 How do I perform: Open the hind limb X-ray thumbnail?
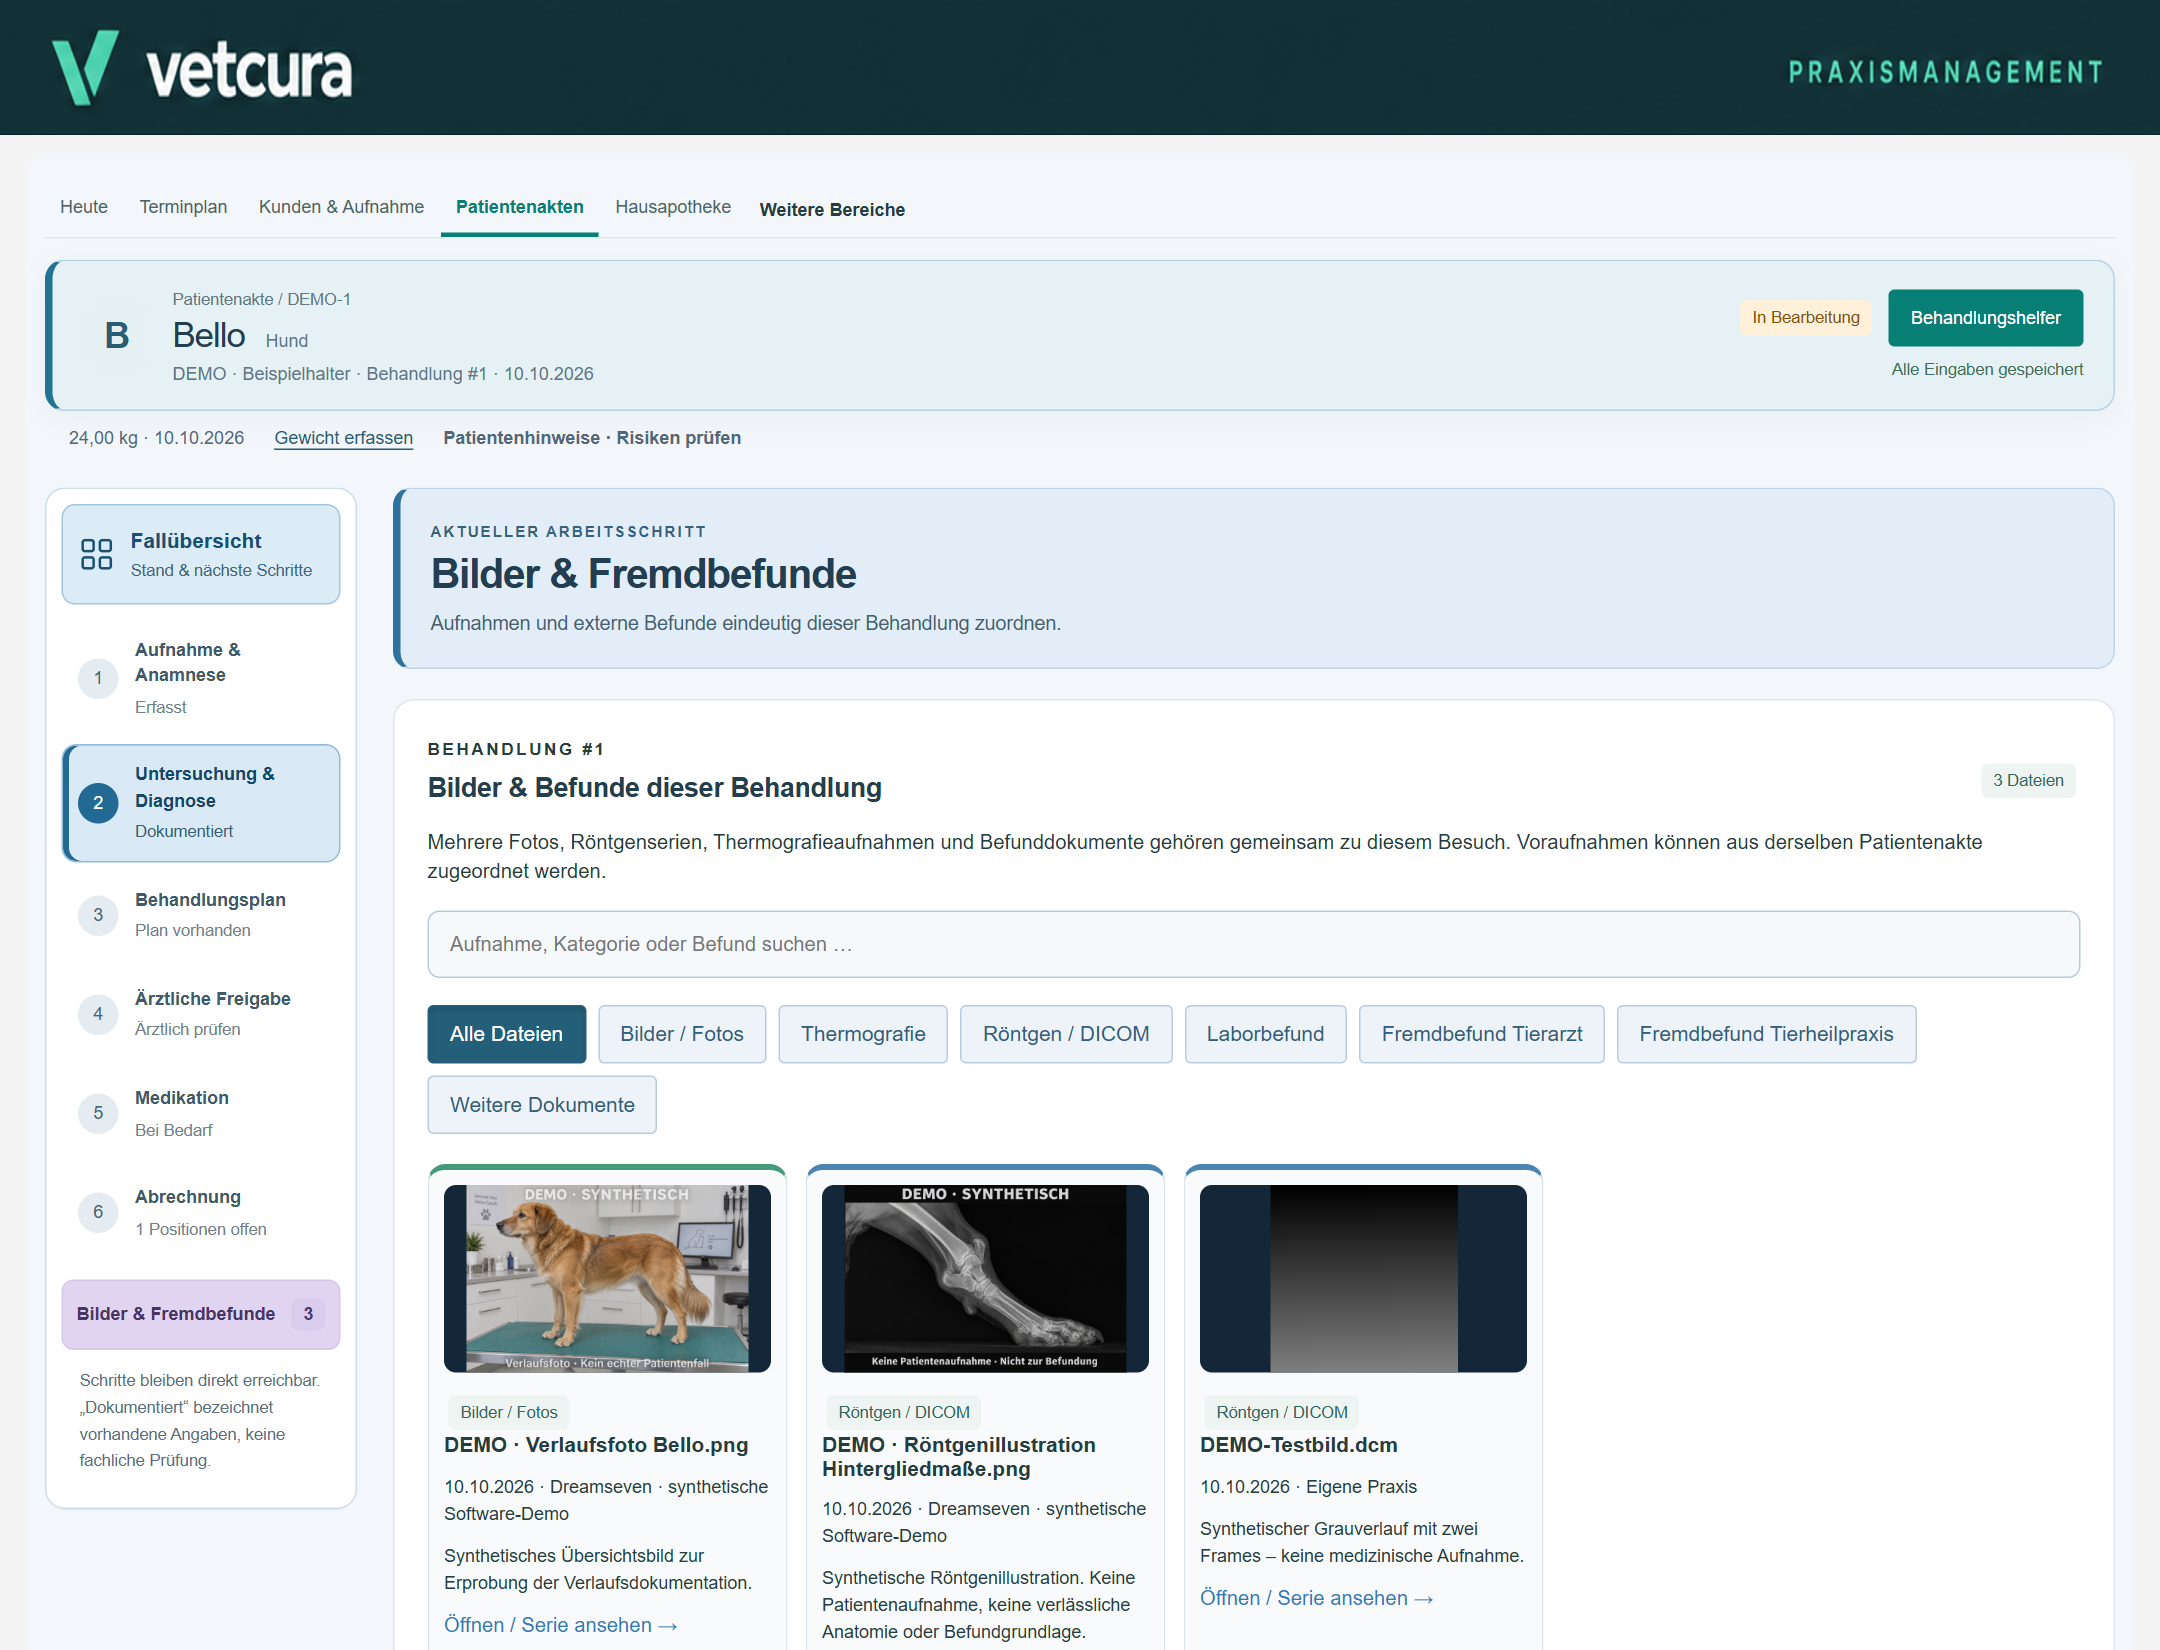point(985,1279)
